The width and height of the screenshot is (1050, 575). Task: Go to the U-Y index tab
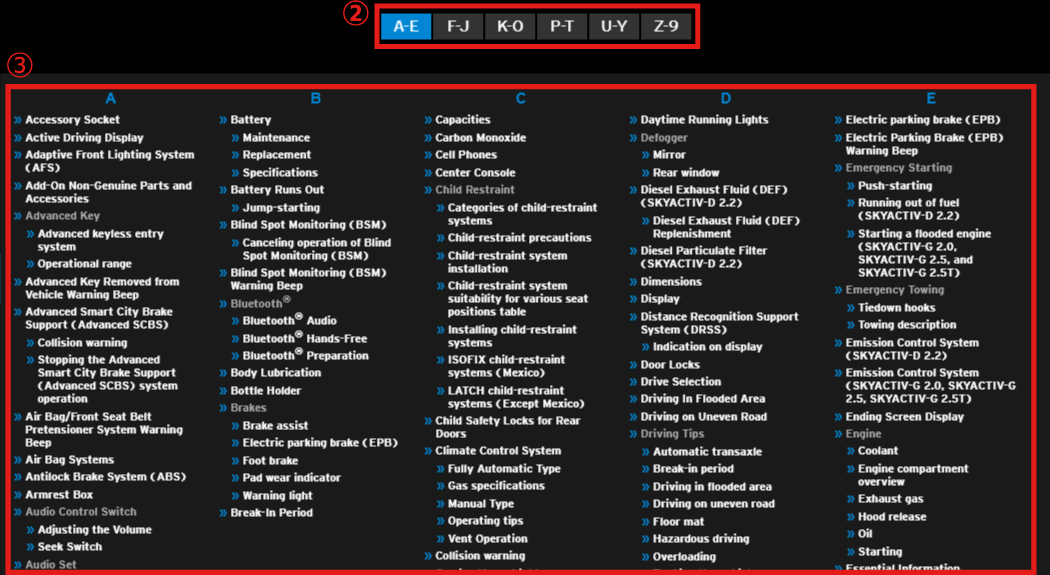614,26
